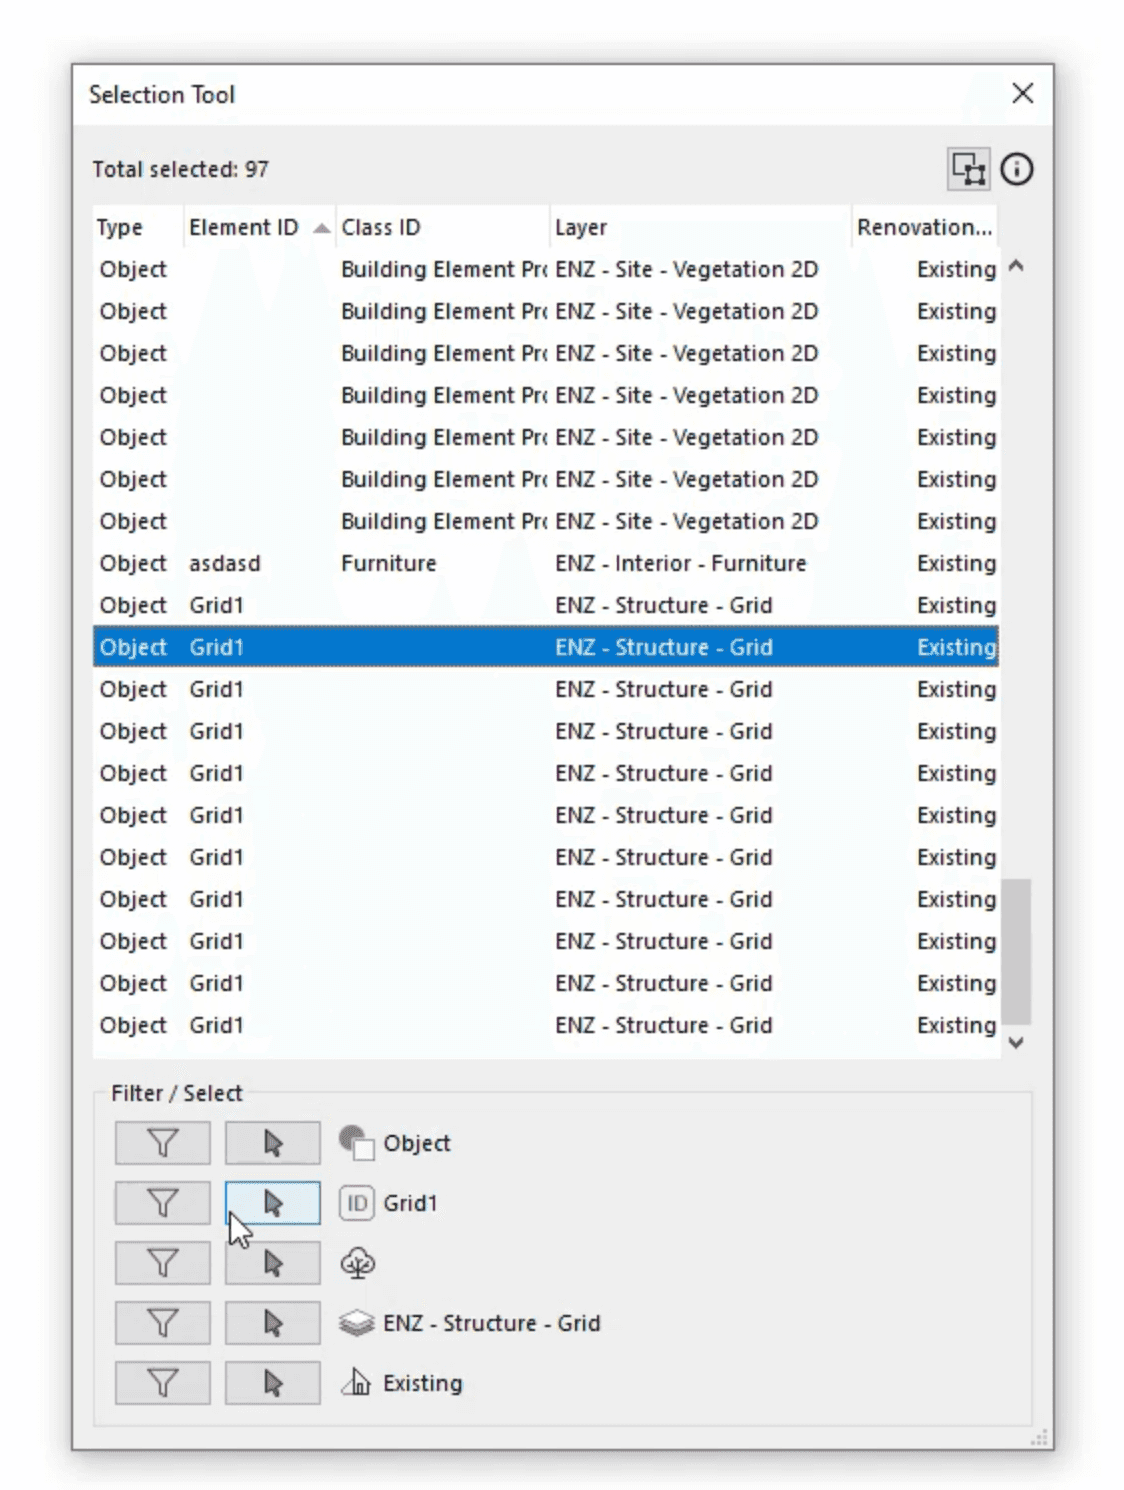
Task: Click the filter funnel for Object type
Action: coord(161,1142)
